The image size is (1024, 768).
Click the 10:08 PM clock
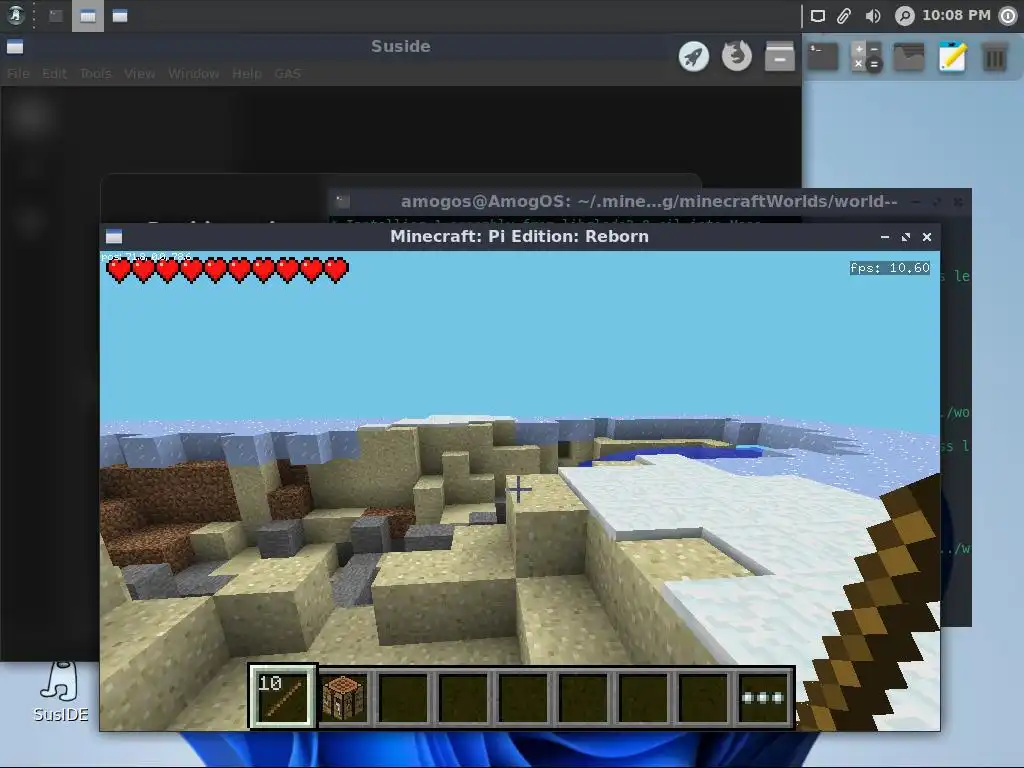[956, 15]
